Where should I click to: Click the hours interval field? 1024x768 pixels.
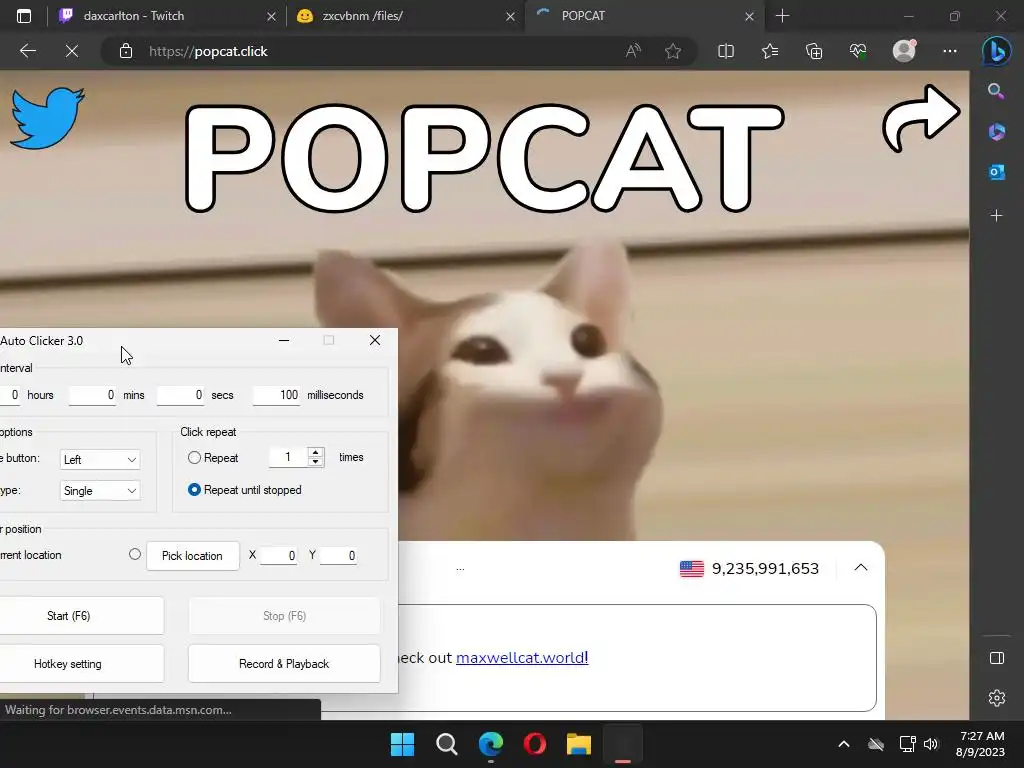(10, 395)
